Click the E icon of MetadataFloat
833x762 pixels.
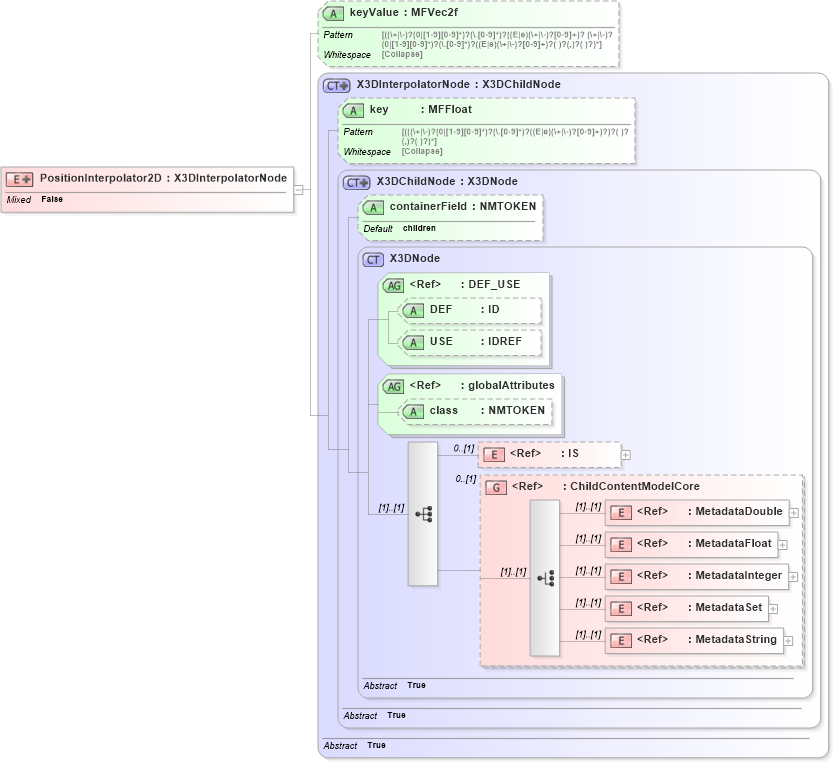621,545
